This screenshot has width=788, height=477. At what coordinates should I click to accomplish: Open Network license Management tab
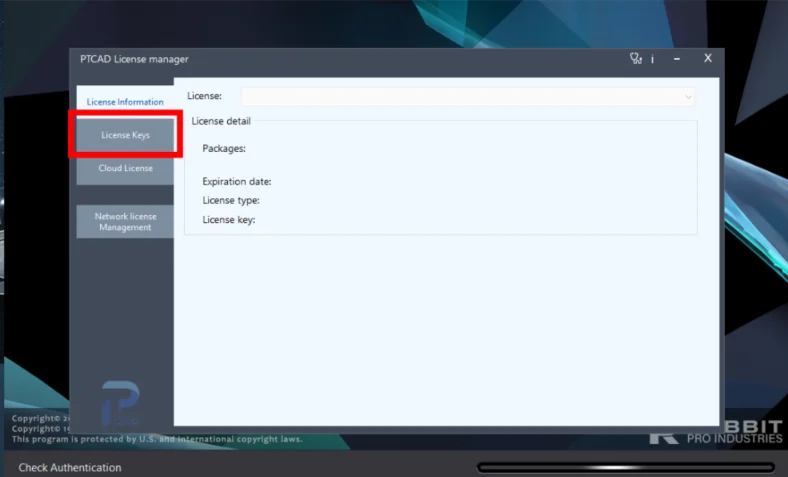tap(125, 222)
